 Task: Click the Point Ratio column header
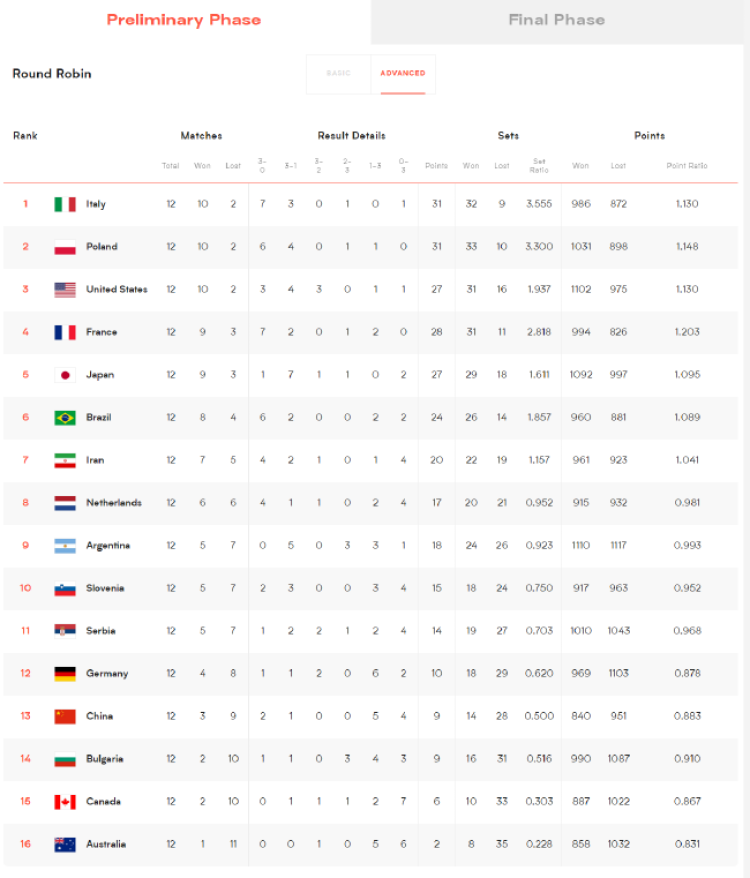pyautogui.click(x=687, y=166)
